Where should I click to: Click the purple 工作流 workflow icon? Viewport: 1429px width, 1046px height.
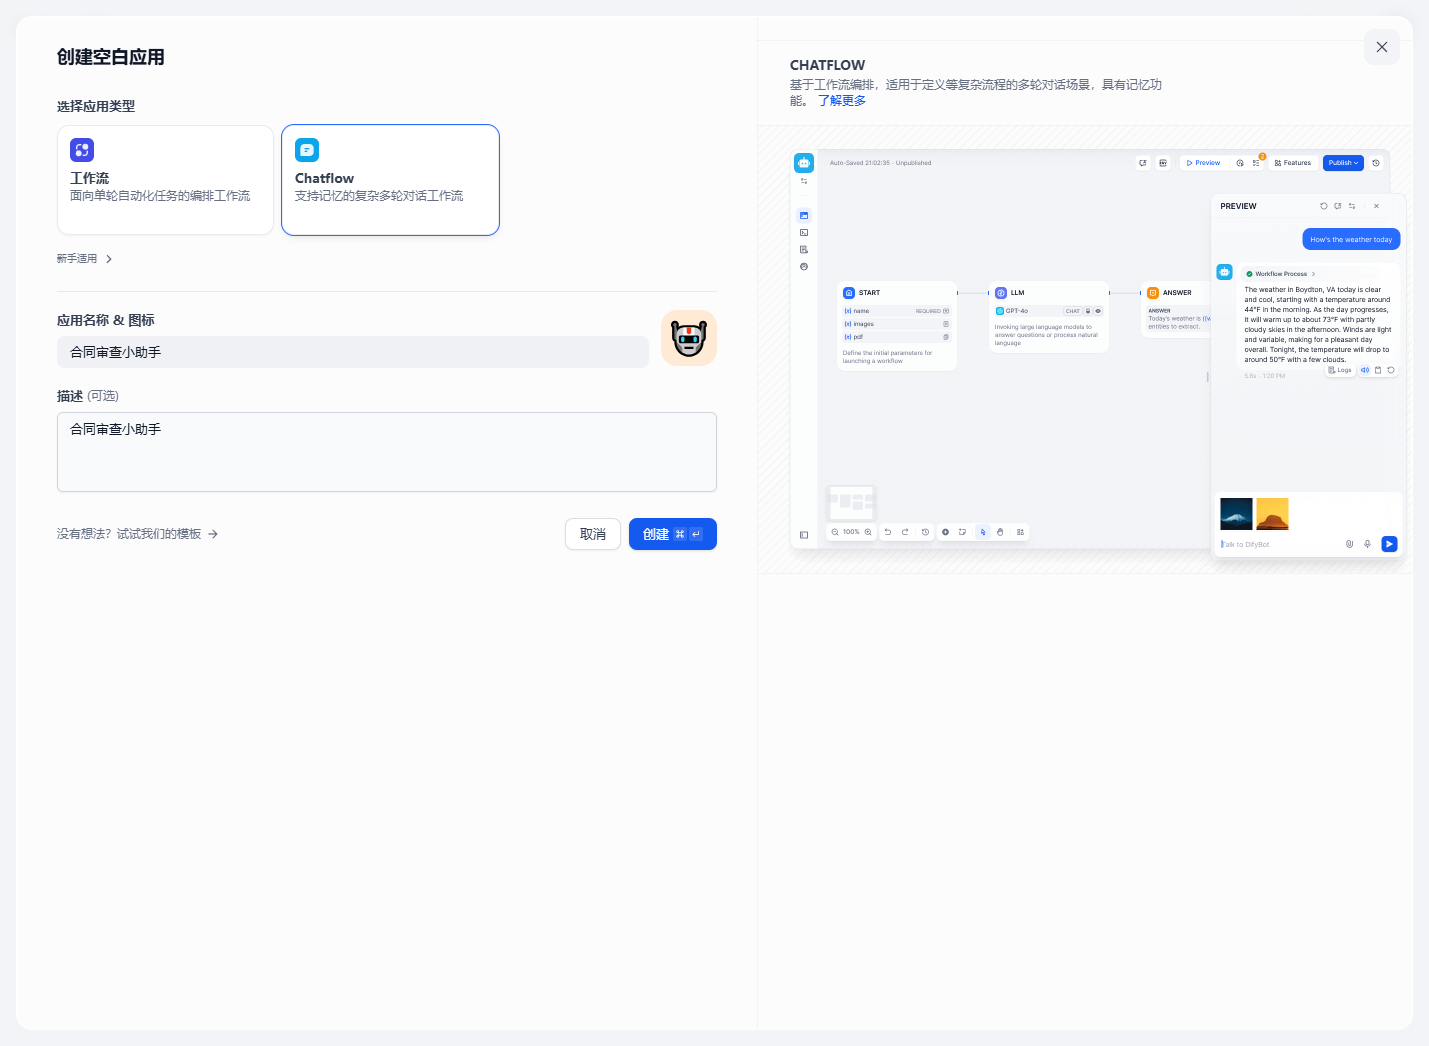pos(82,150)
